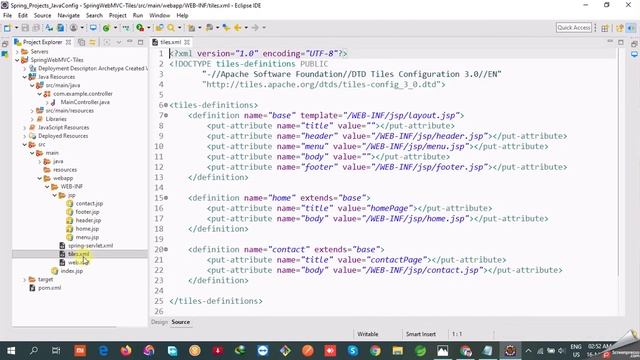Open the Run menu
The width and height of the screenshot is (640, 360).
[x=138, y=16]
